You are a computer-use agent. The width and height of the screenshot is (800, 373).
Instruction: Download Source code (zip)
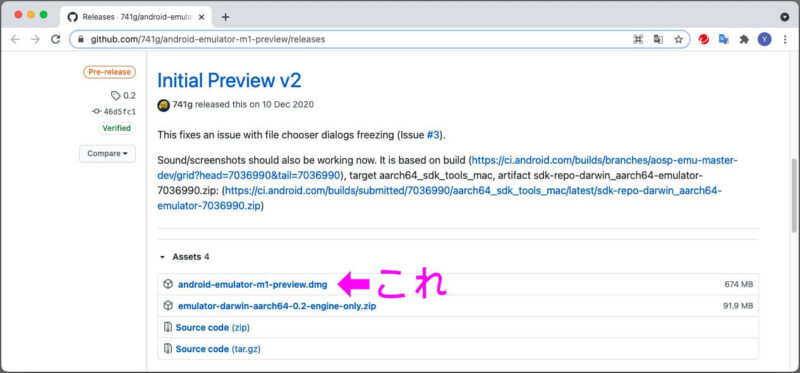pyautogui.click(x=213, y=328)
